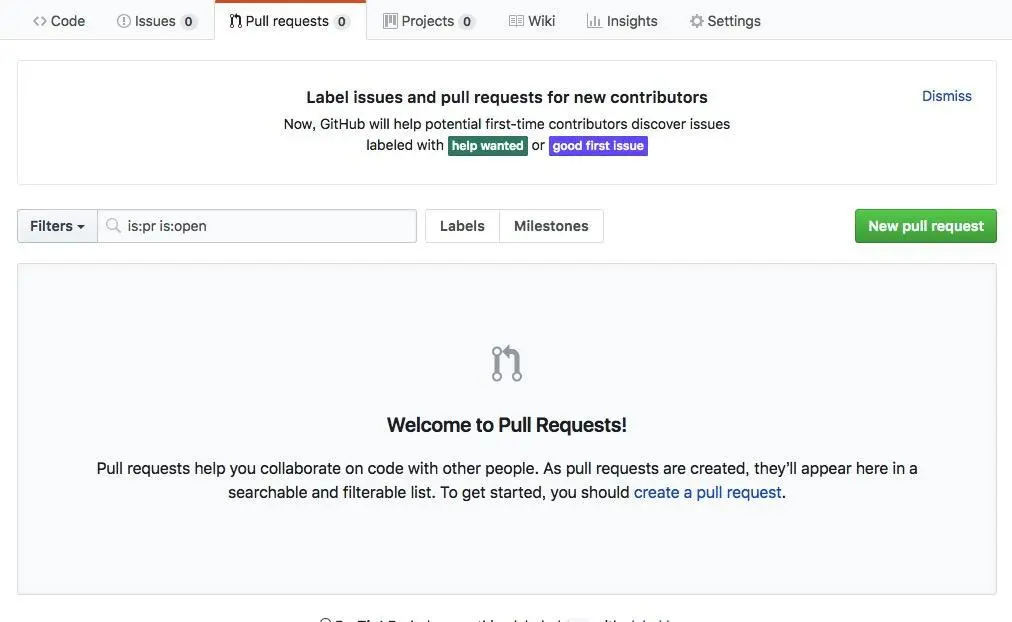Click the good first issue label badge

click(598, 145)
